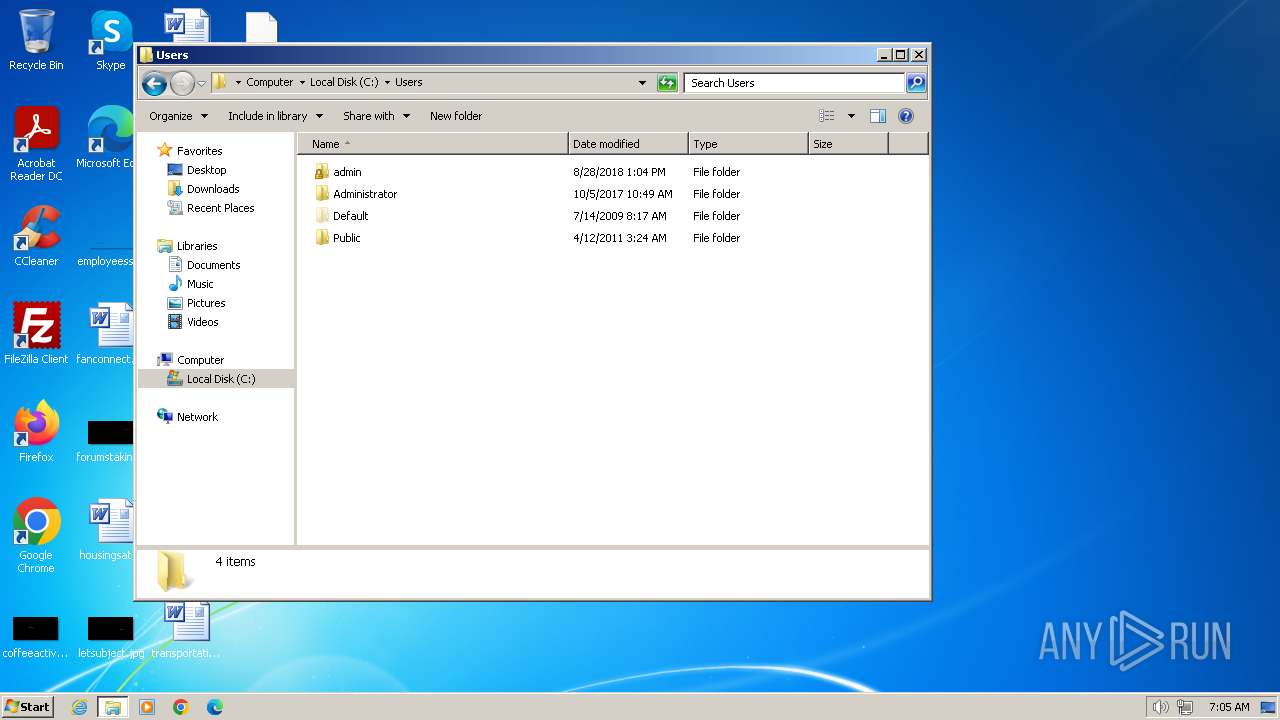
Task: Open Downloads in Favorites
Action: pos(213,189)
